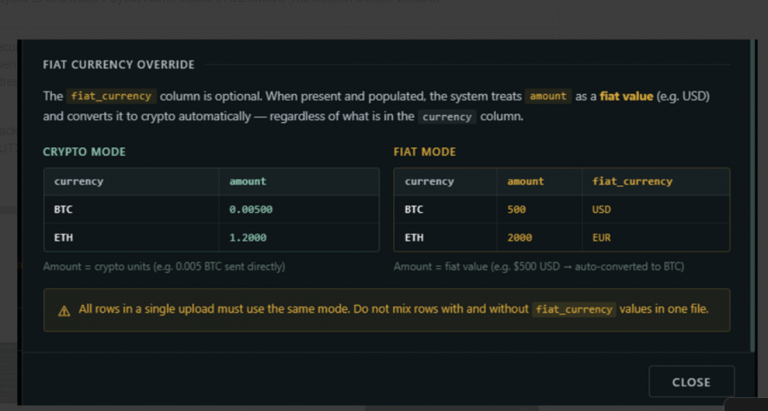Select the 1.2000 amount cell
Screen dimensions: 768x411
pos(299,238)
